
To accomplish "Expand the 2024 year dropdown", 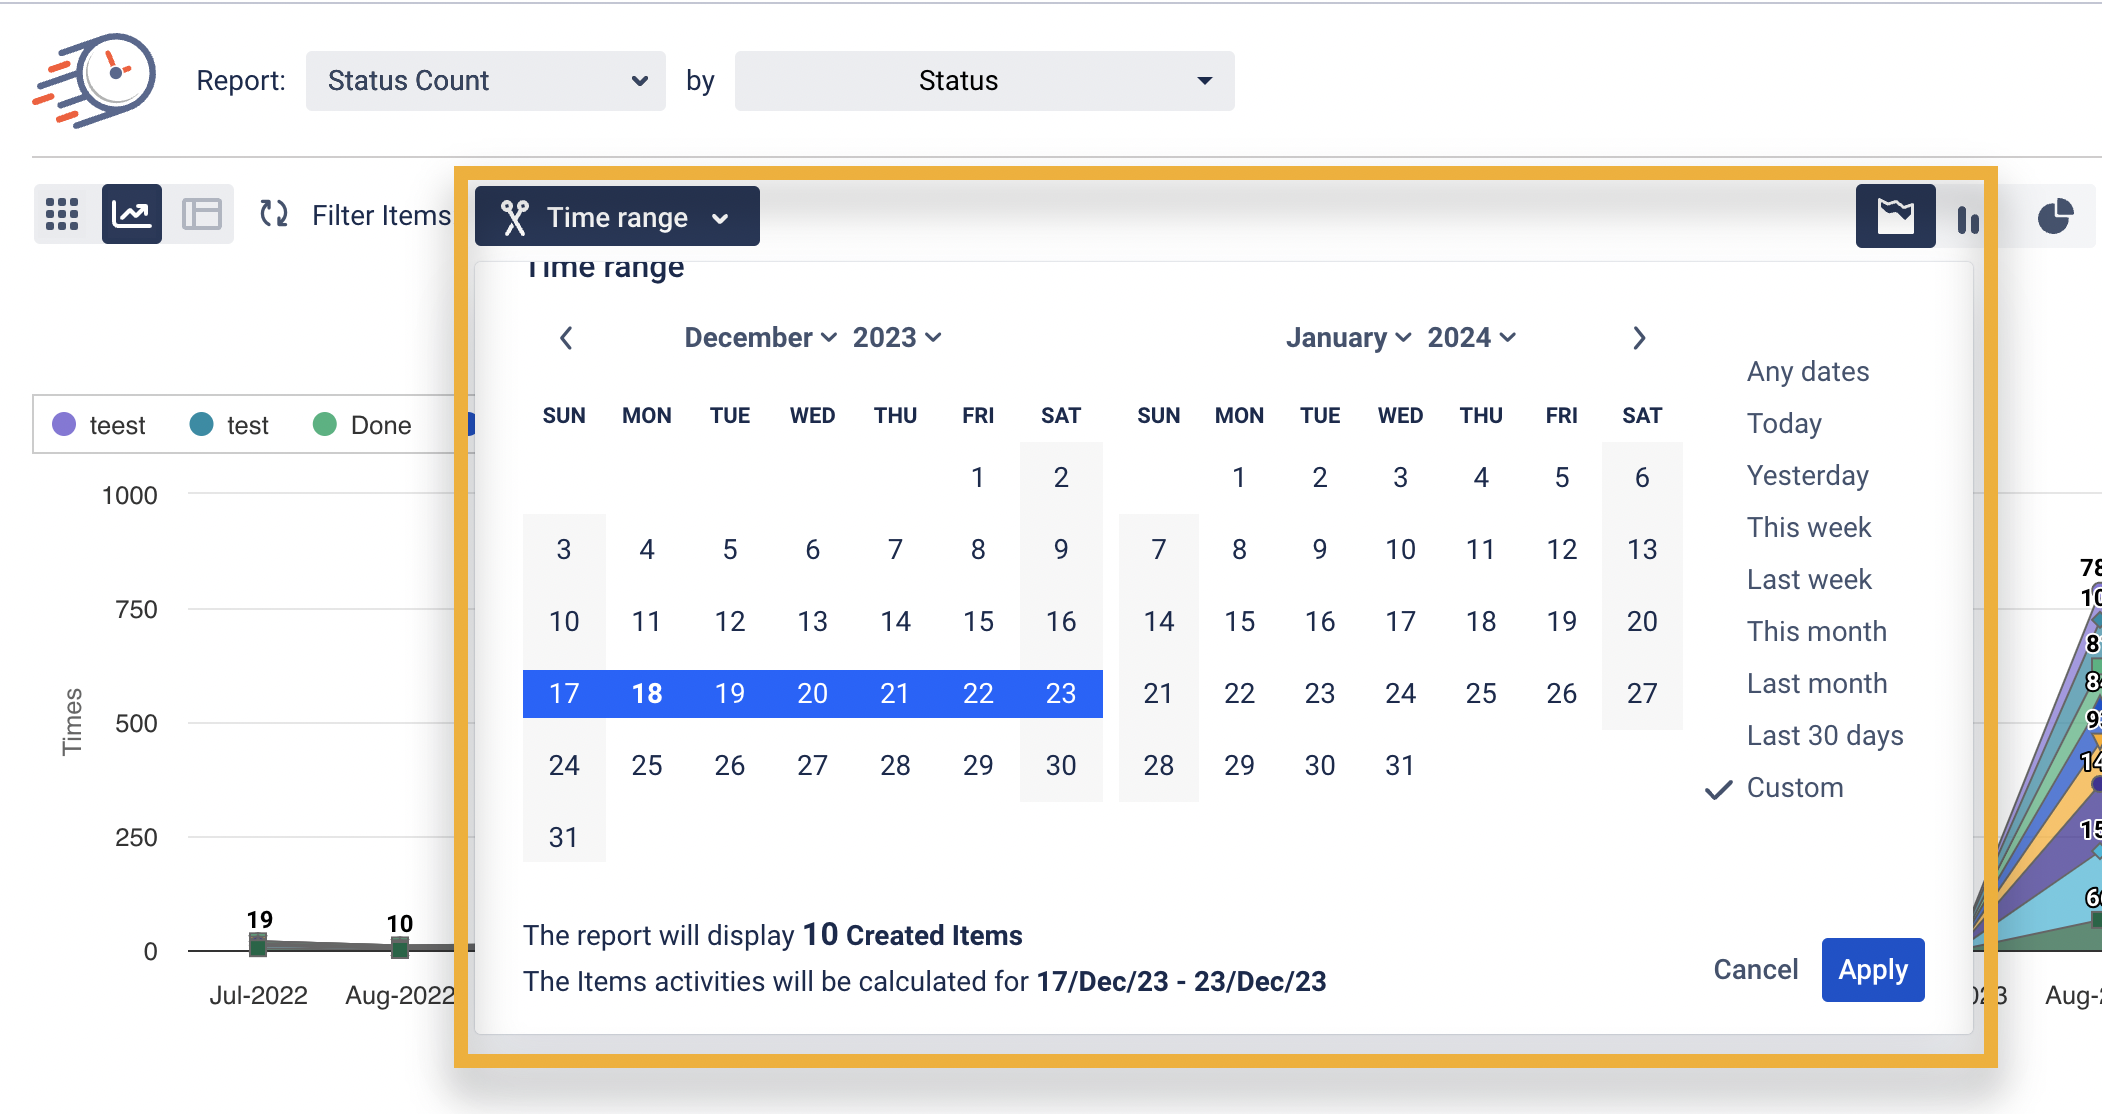I will point(1471,338).
